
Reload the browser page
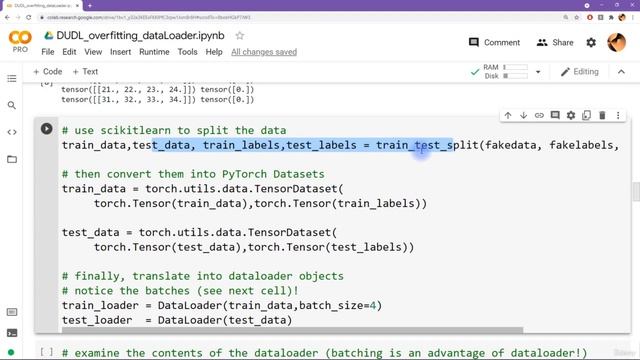(29, 18)
